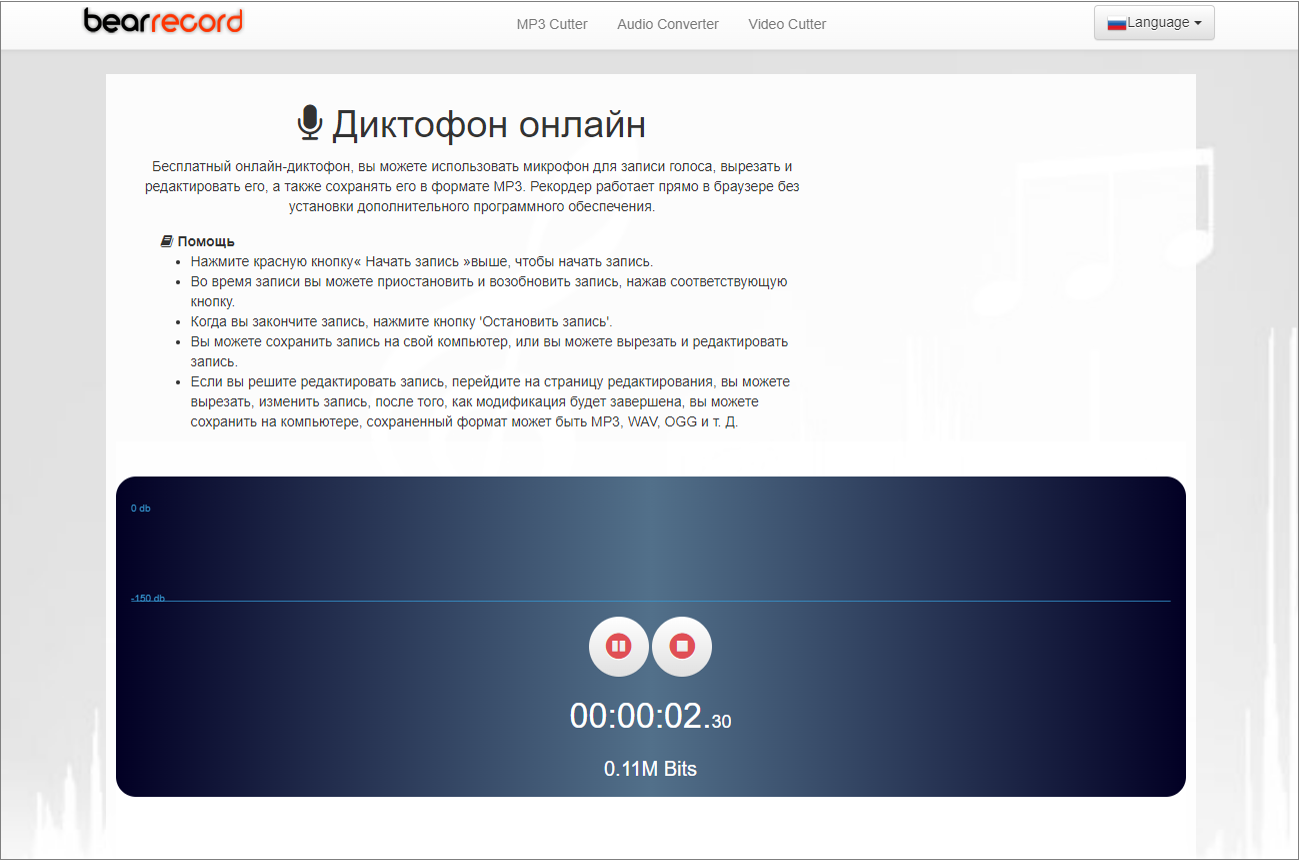Stop the recording with the stop button
Image resolution: width=1299 pixels, height=860 pixels.
click(x=682, y=646)
